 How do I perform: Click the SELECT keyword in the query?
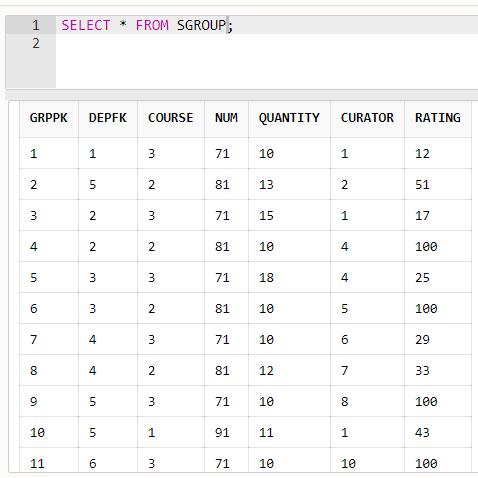pyautogui.click(x=86, y=26)
